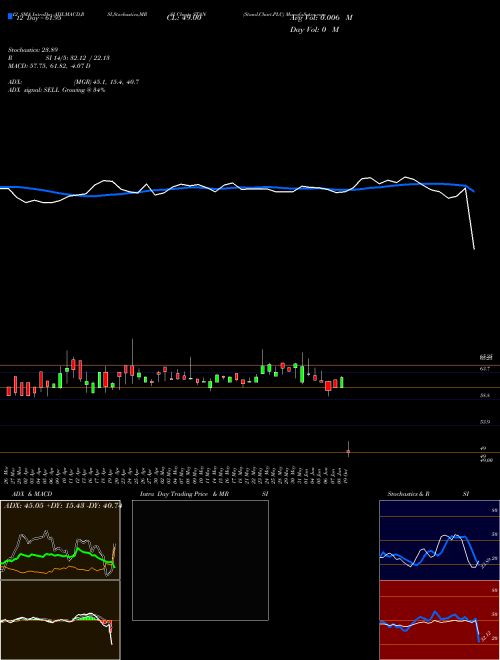This screenshot has height=660, width=500.
Task: Click the 'SI 14/5: 32.12 / 22.13' value
Action: click(x=77, y=58)
